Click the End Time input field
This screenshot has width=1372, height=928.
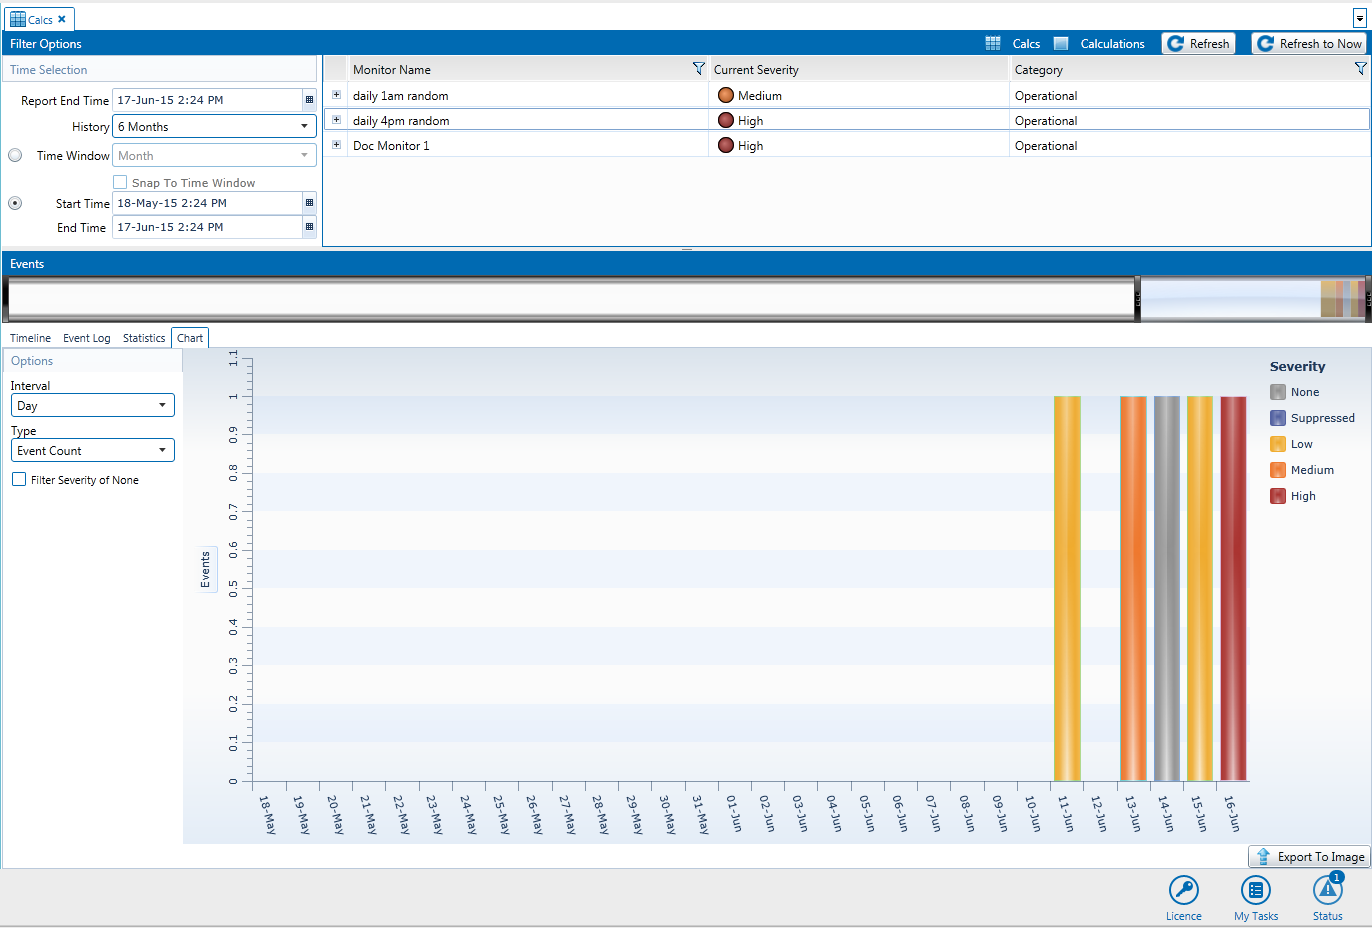point(207,227)
